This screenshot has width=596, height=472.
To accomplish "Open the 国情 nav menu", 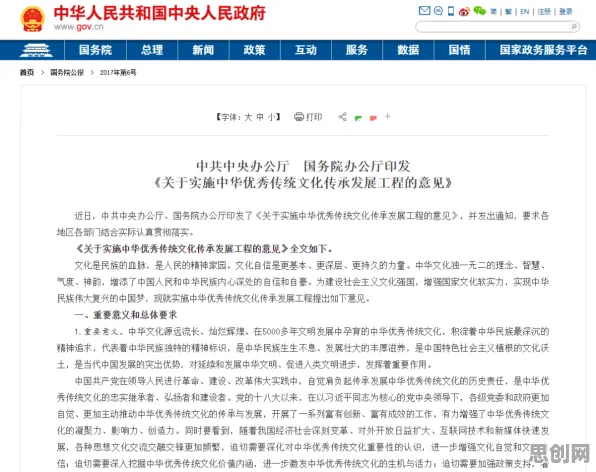I will coord(460,50).
